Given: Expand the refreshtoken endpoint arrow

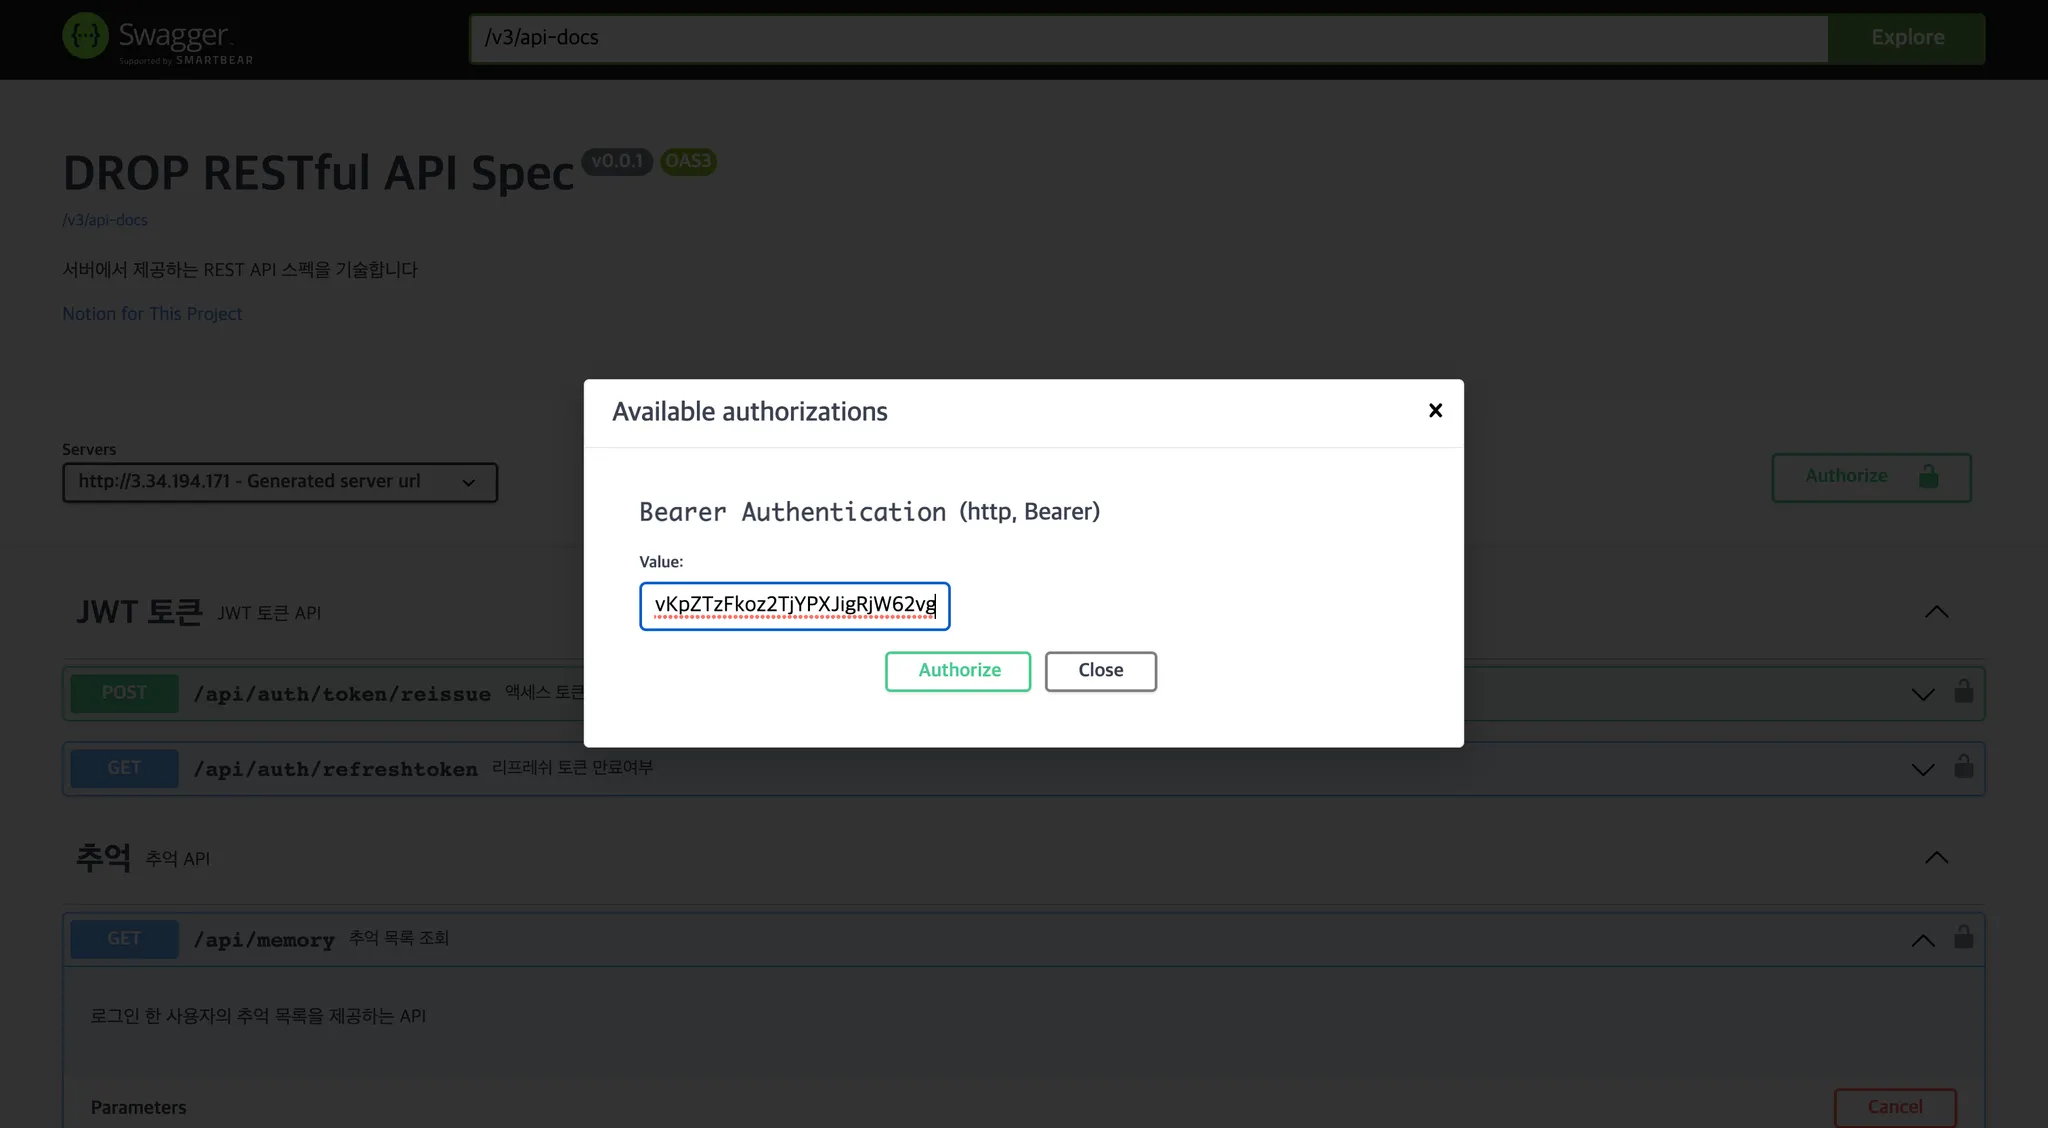Looking at the screenshot, I should [x=1922, y=769].
